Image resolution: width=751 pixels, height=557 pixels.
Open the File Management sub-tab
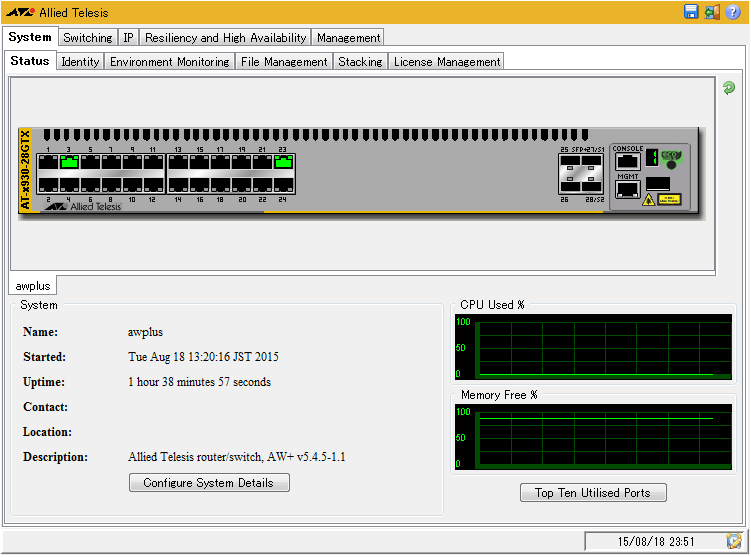(x=284, y=61)
